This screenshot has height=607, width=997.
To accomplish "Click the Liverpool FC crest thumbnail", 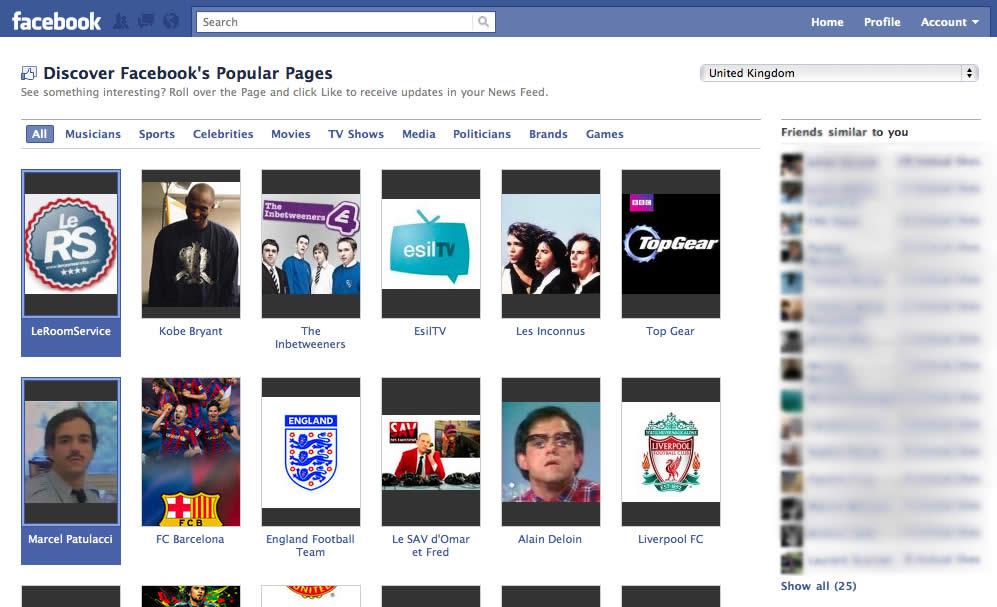I will (x=671, y=452).
